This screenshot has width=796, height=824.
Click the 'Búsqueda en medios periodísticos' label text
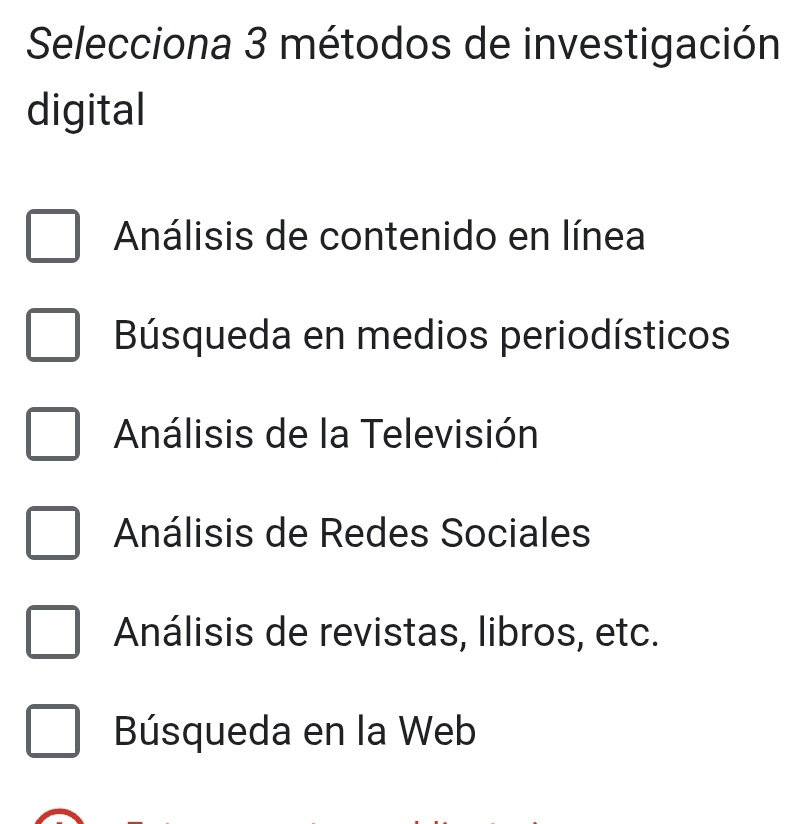tap(421, 335)
